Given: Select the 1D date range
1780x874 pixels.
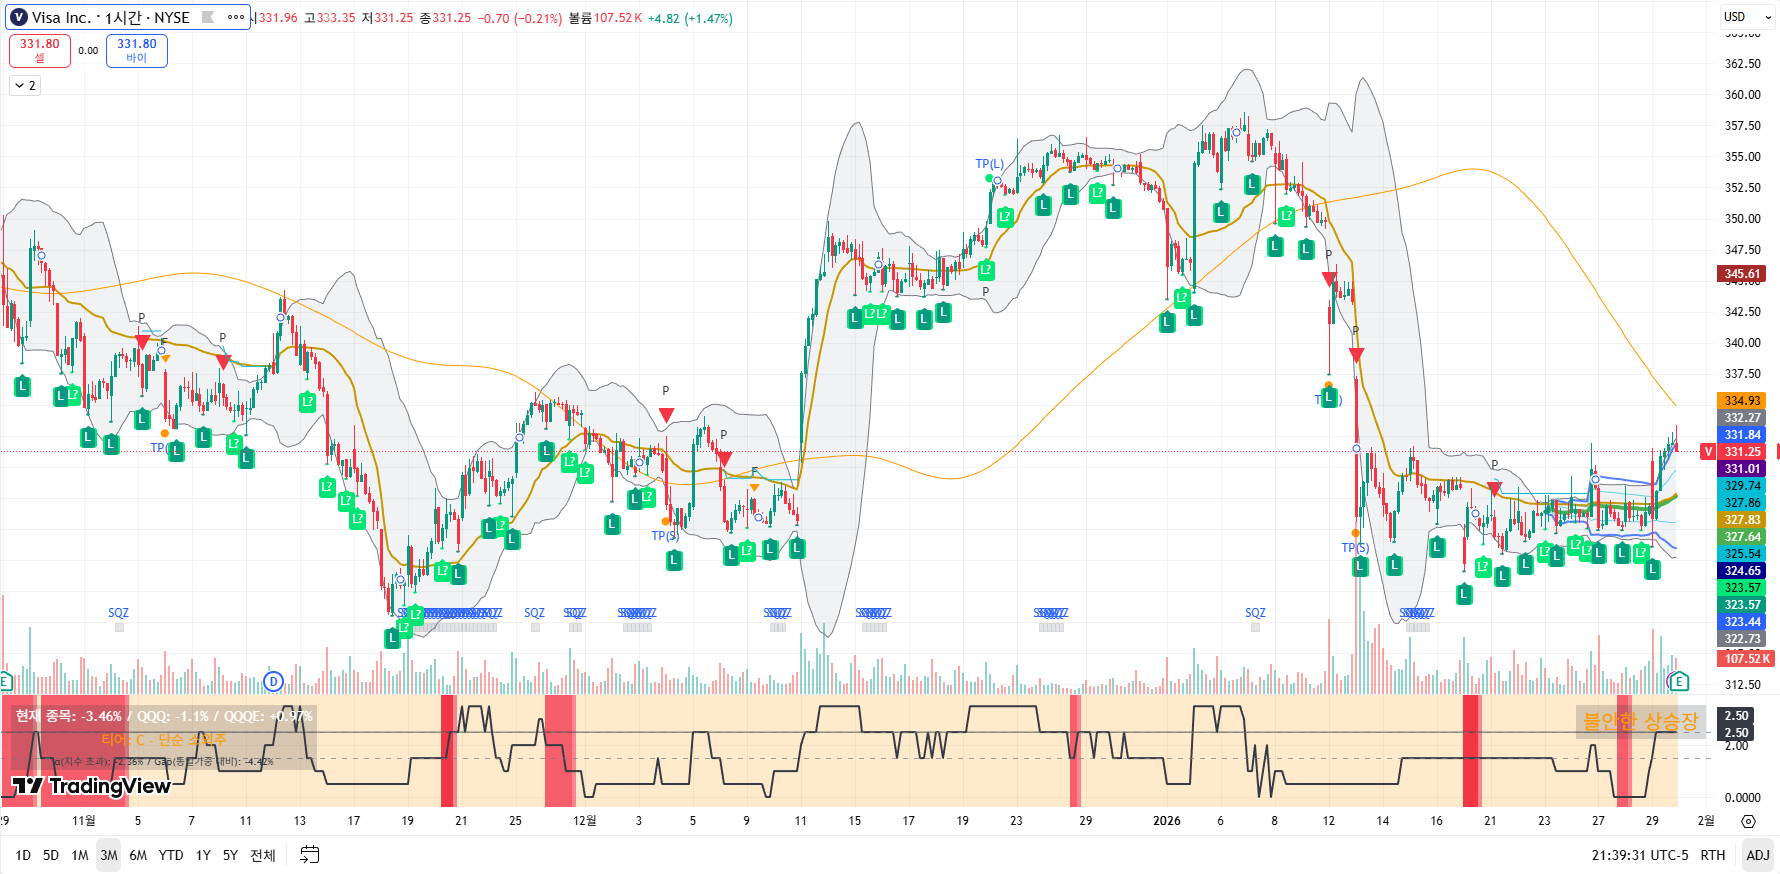Looking at the screenshot, I should click(x=23, y=855).
